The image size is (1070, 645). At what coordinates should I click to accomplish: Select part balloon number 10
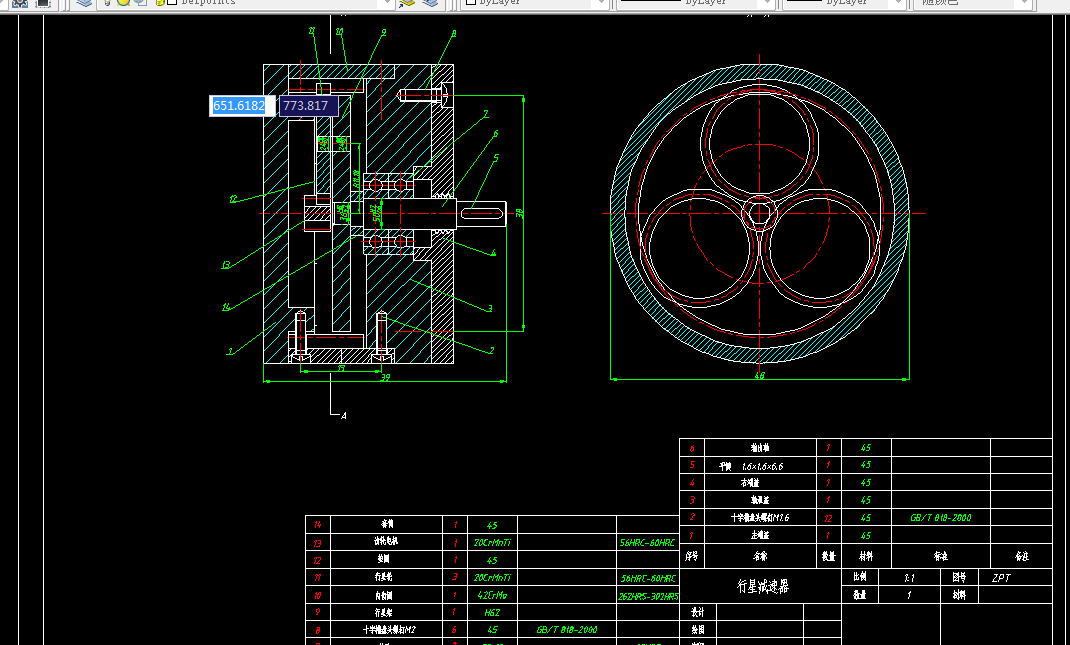click(339, 31)
